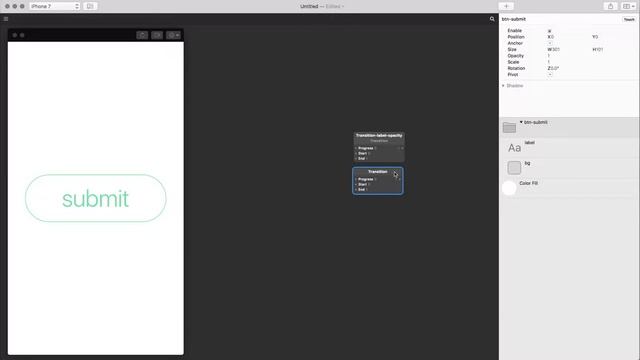Click the Size W field

tap(553, 49)
